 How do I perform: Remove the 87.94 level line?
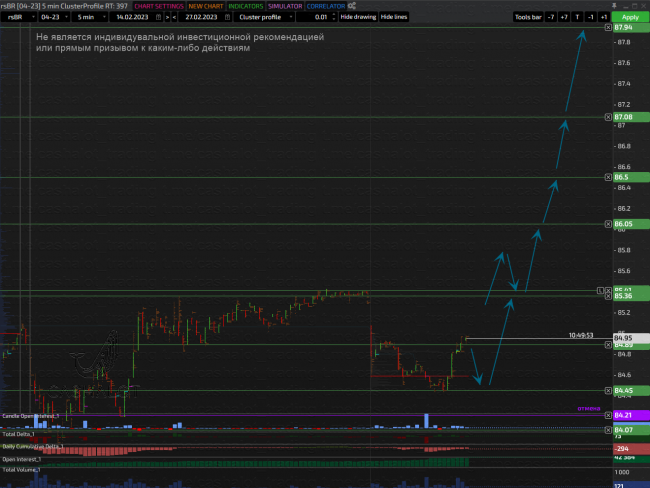[607, 28]
